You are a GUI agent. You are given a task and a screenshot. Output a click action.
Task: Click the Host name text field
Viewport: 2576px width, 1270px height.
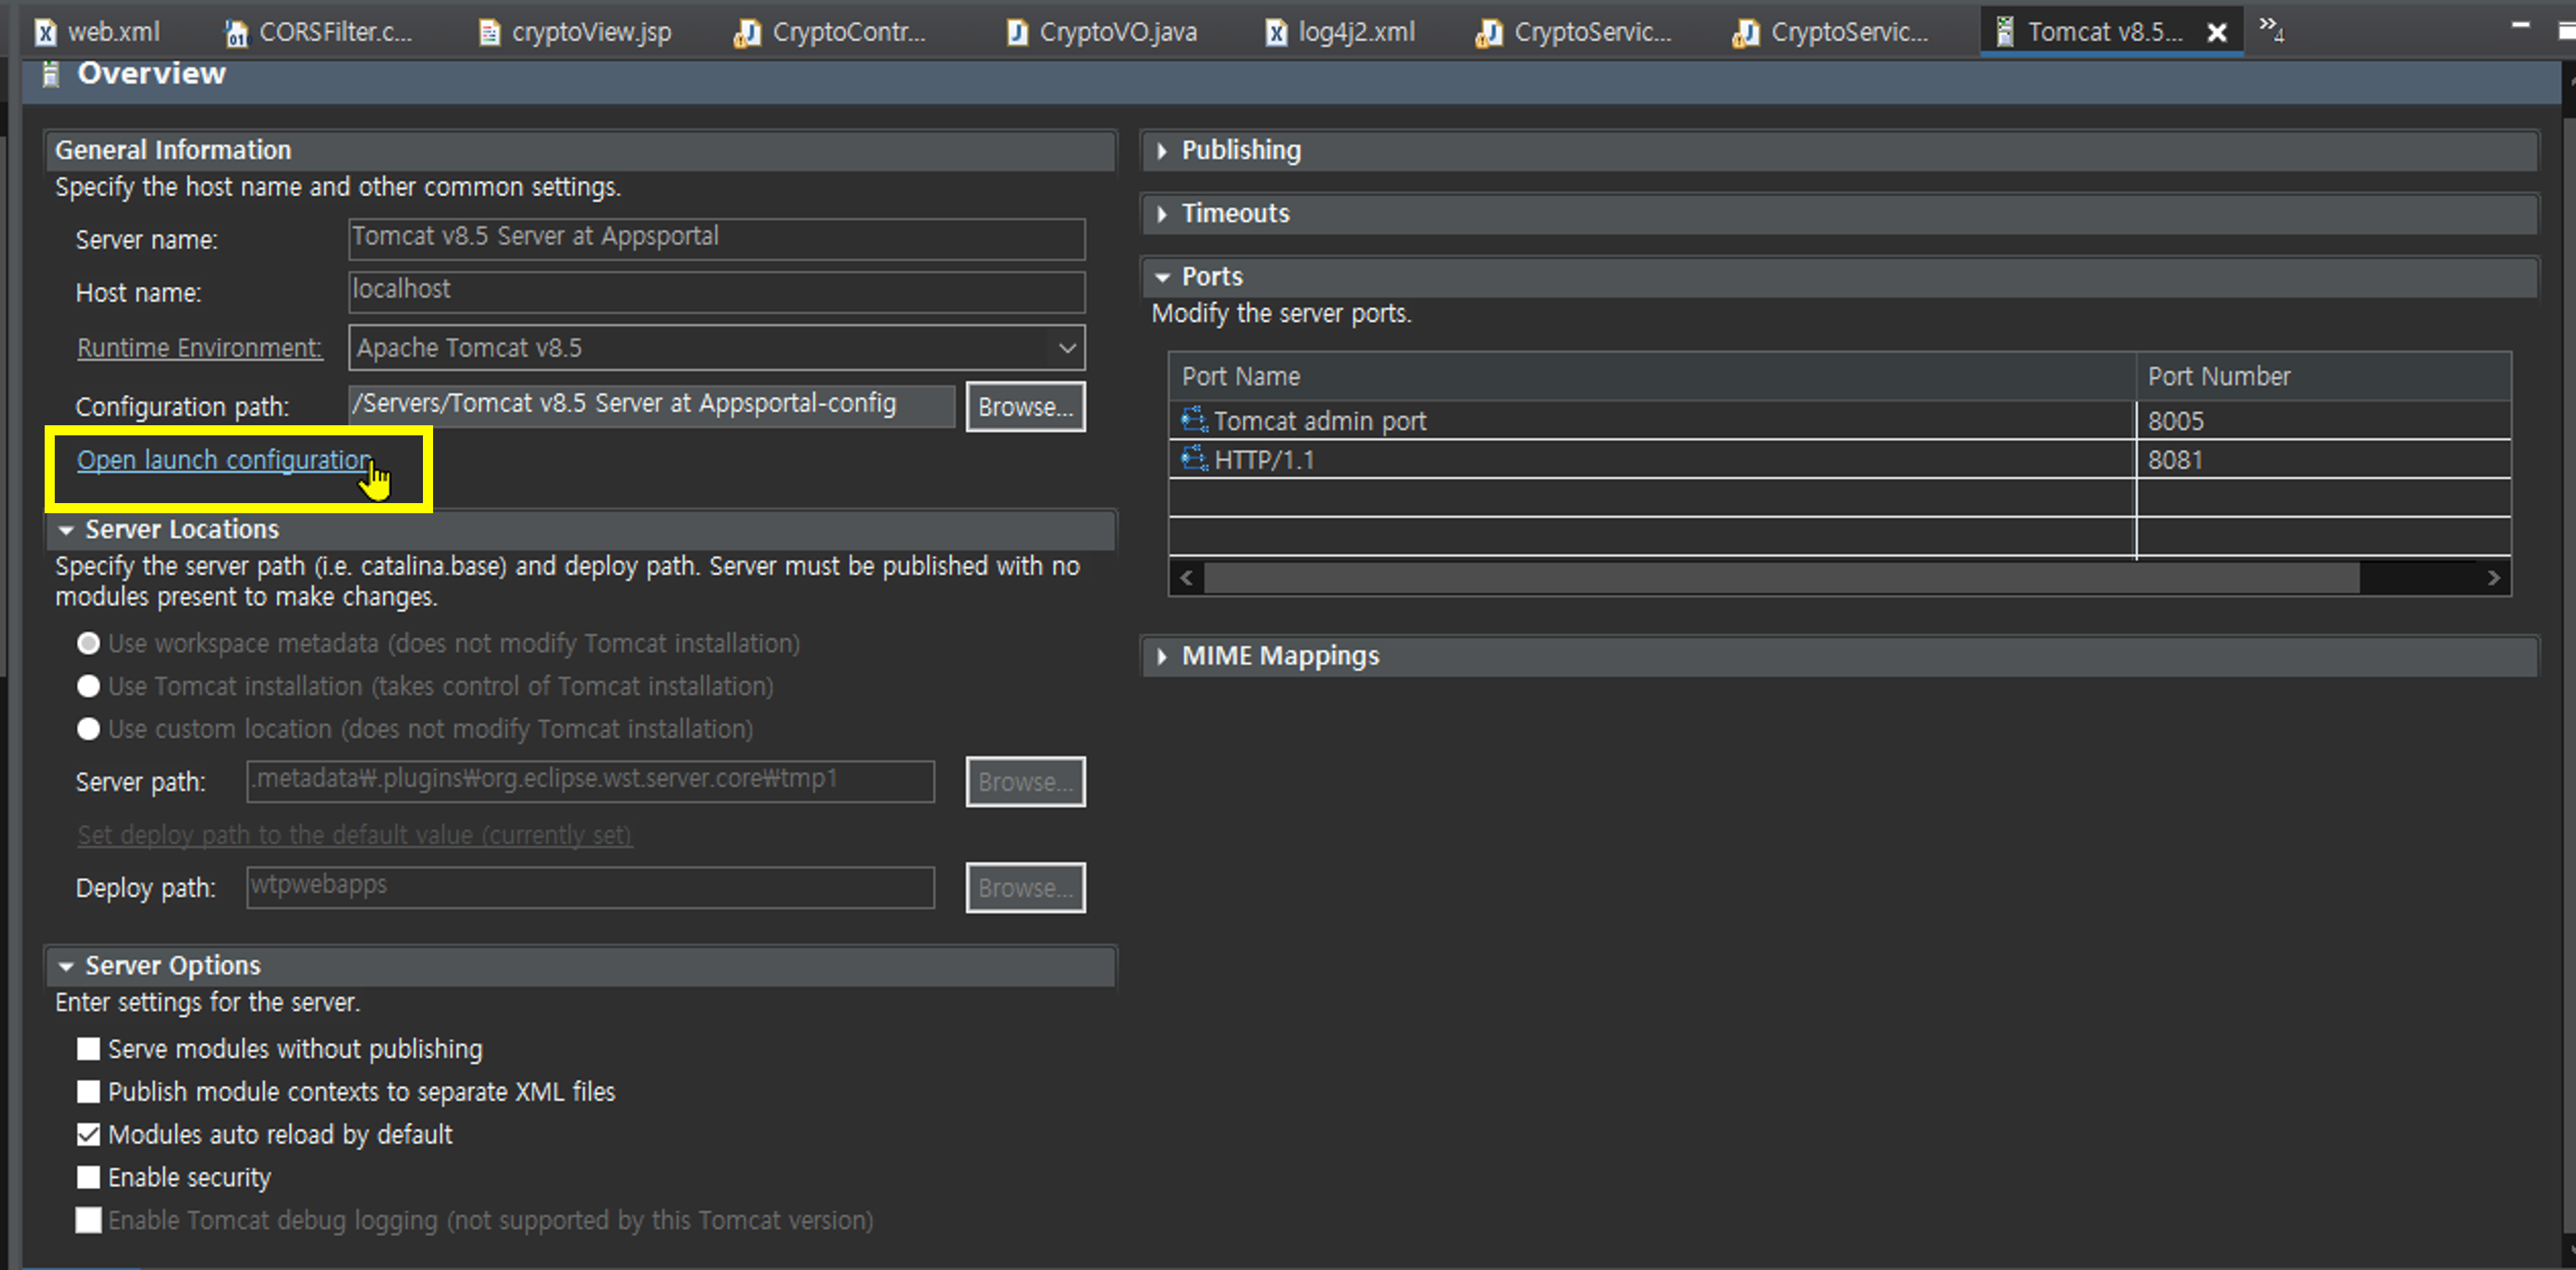tap(716, 291)
